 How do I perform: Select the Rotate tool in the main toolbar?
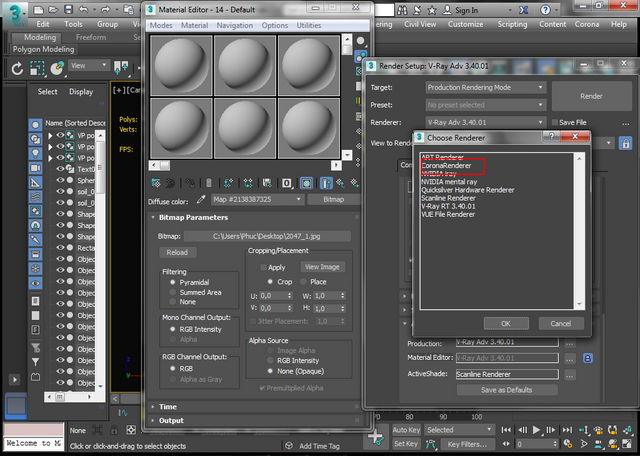tap(17, 68)
